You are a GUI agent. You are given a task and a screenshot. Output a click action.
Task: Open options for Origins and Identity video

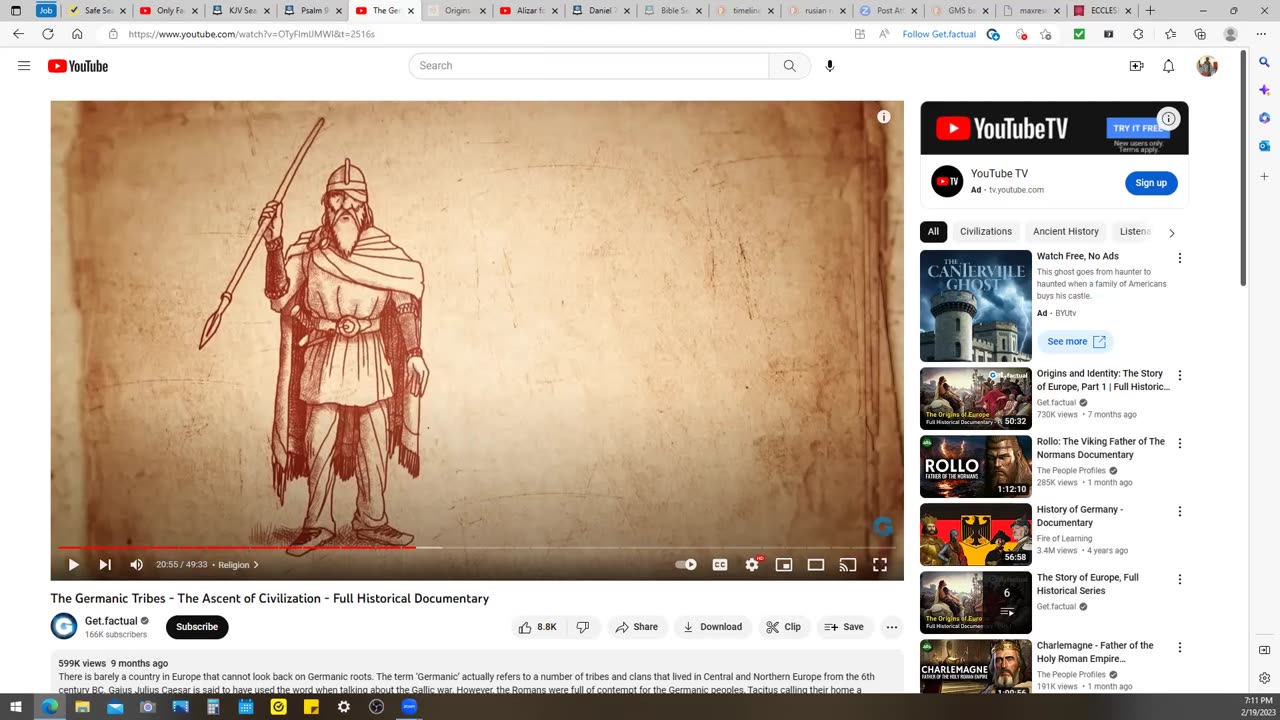pyautogui.click(x=1180, y=376)
